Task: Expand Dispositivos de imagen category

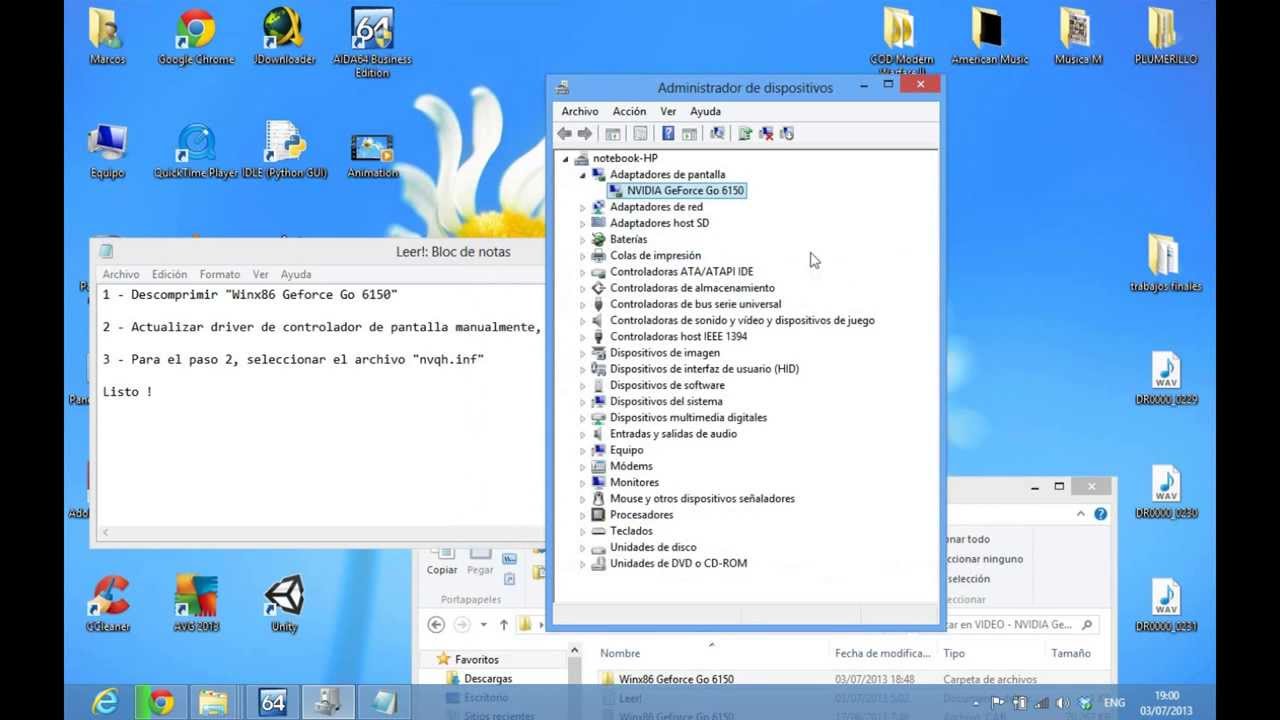Action: coord(582,353)
